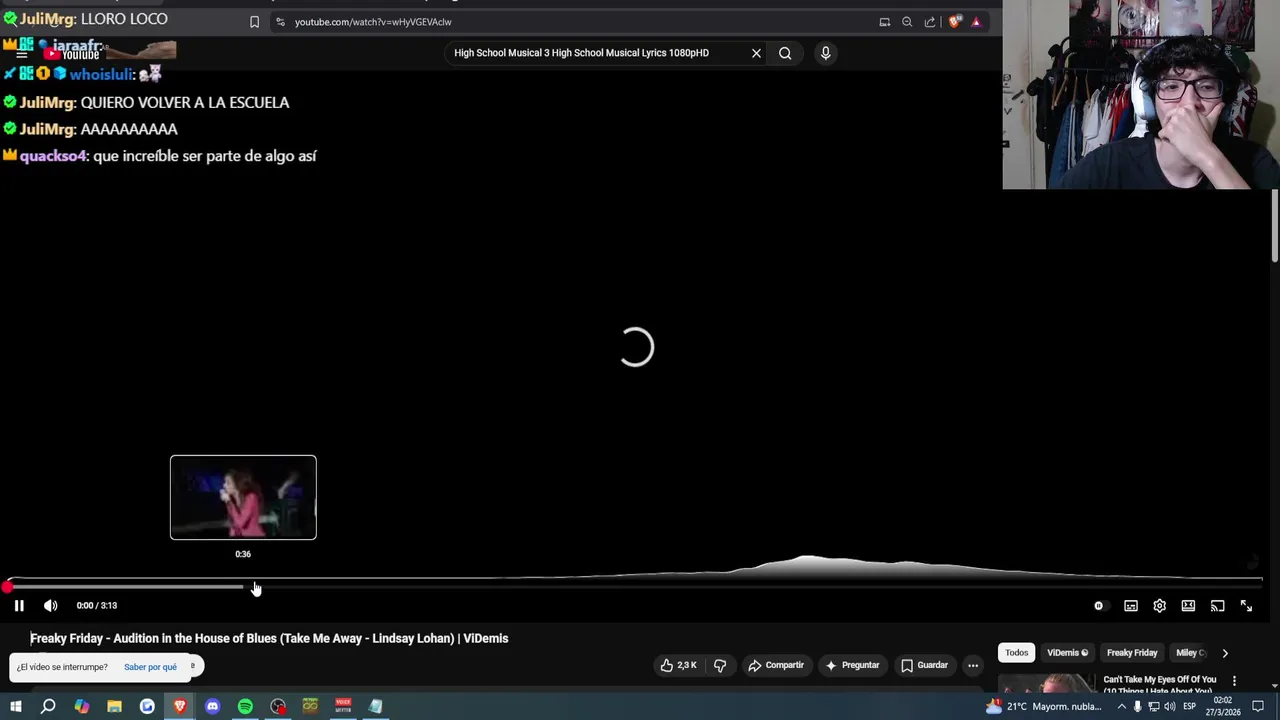1280x720 pixels.
Task: Cast the video with the cast icon
Action: tap(1217, 605)
